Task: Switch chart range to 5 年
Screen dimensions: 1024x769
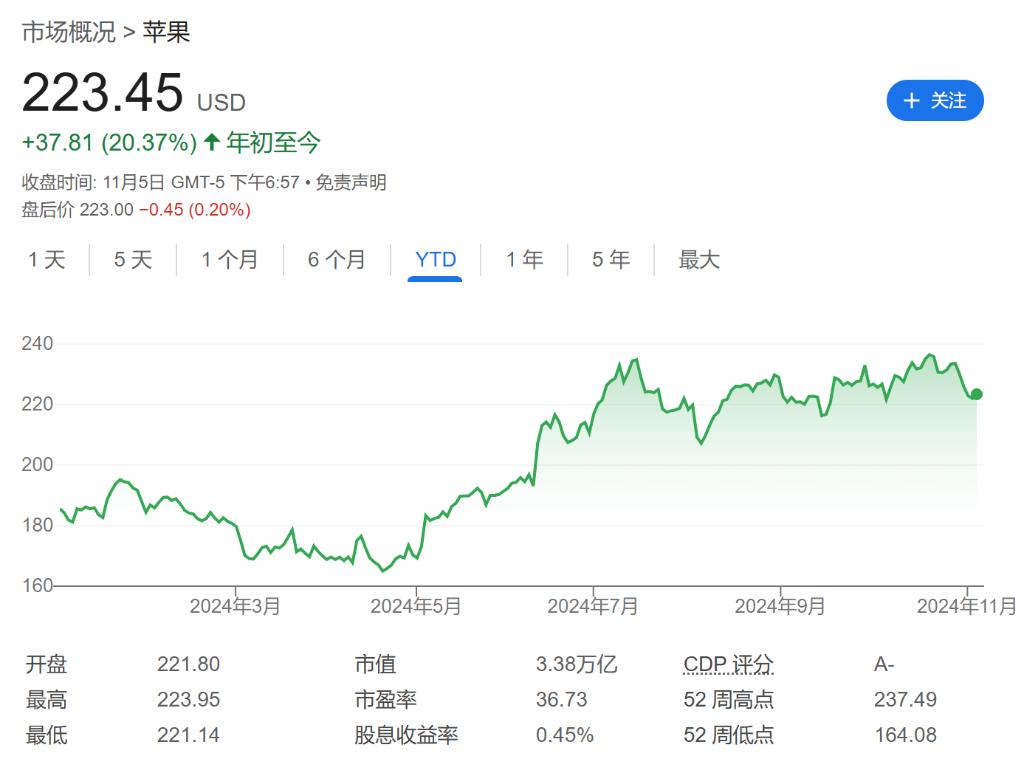Action: pos(611,260)
